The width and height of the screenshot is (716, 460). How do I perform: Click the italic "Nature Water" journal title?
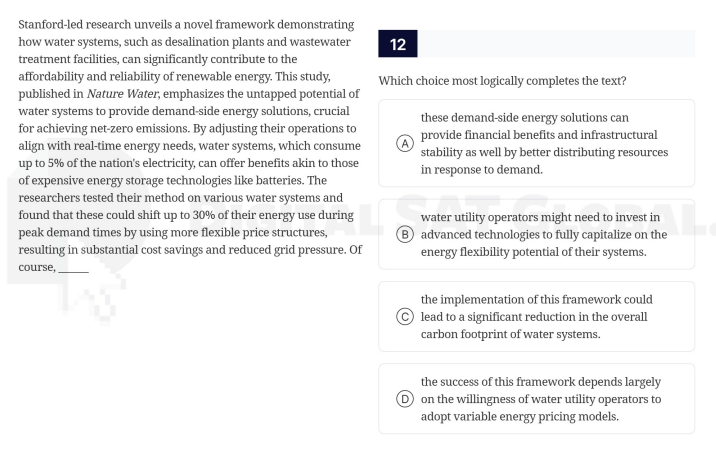[123, 95]
